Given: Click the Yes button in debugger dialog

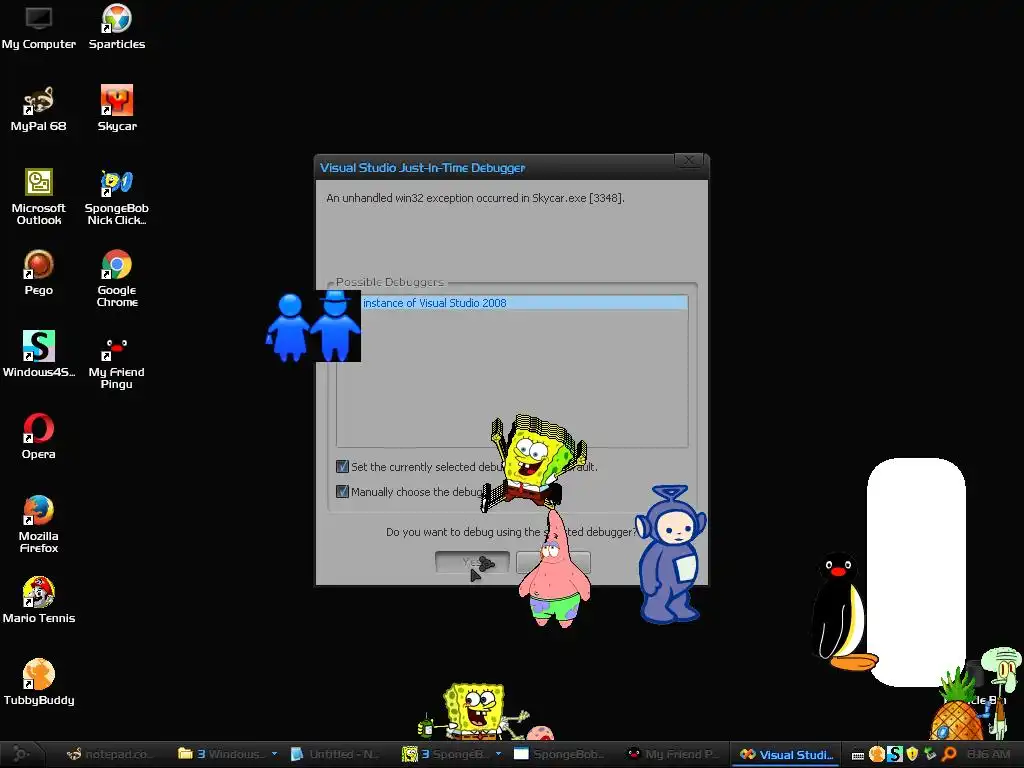Looking at the screenshot, I should point(472,562).
